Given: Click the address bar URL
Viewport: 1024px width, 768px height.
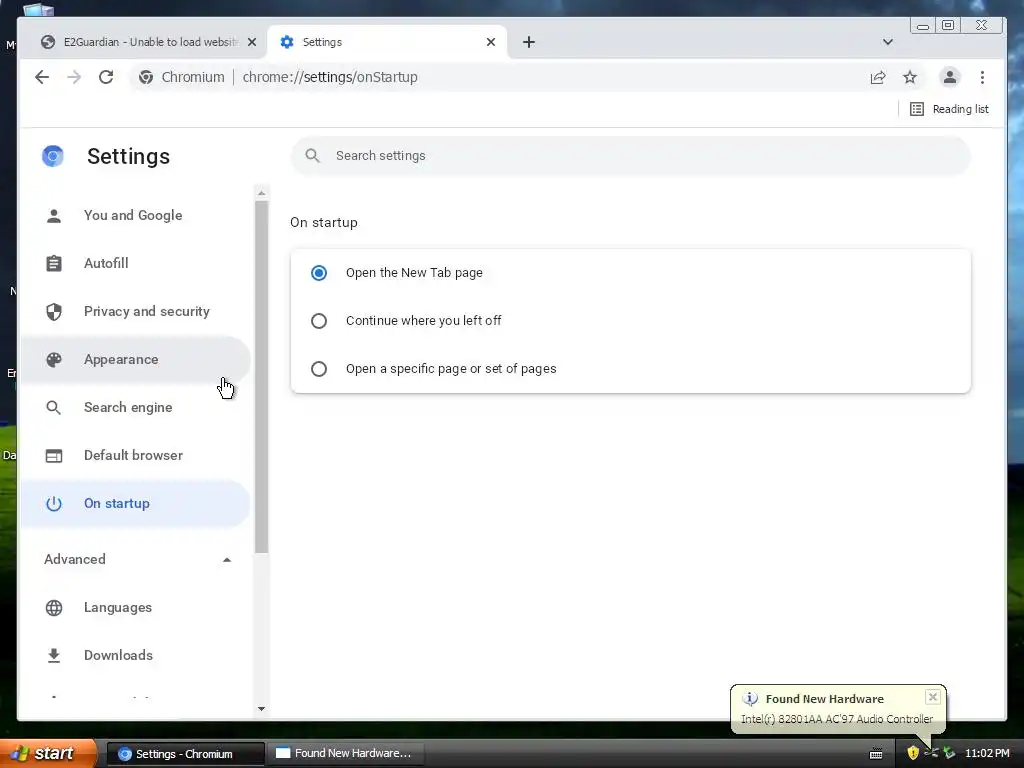Looking at the screenshot, I should (330, 77).
